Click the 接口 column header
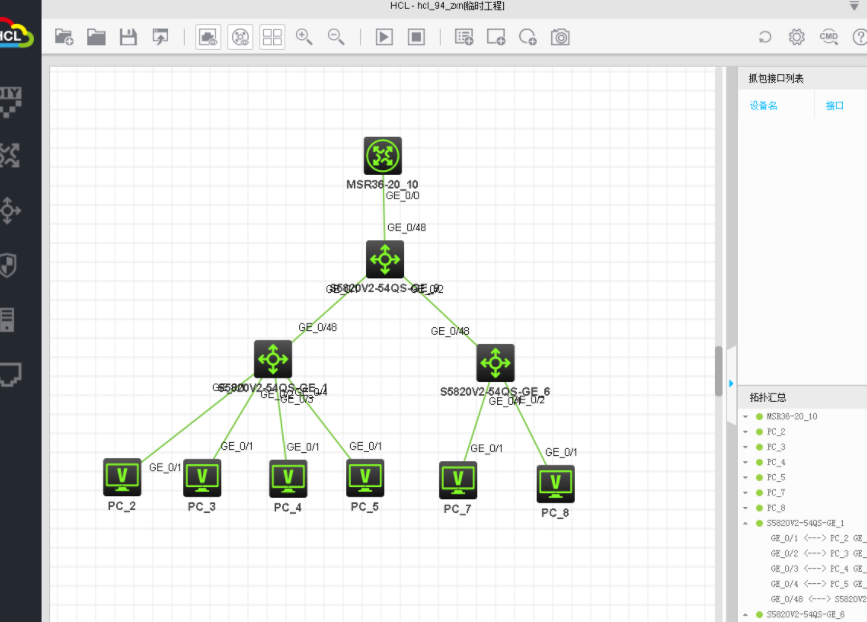 pos(834,106)
